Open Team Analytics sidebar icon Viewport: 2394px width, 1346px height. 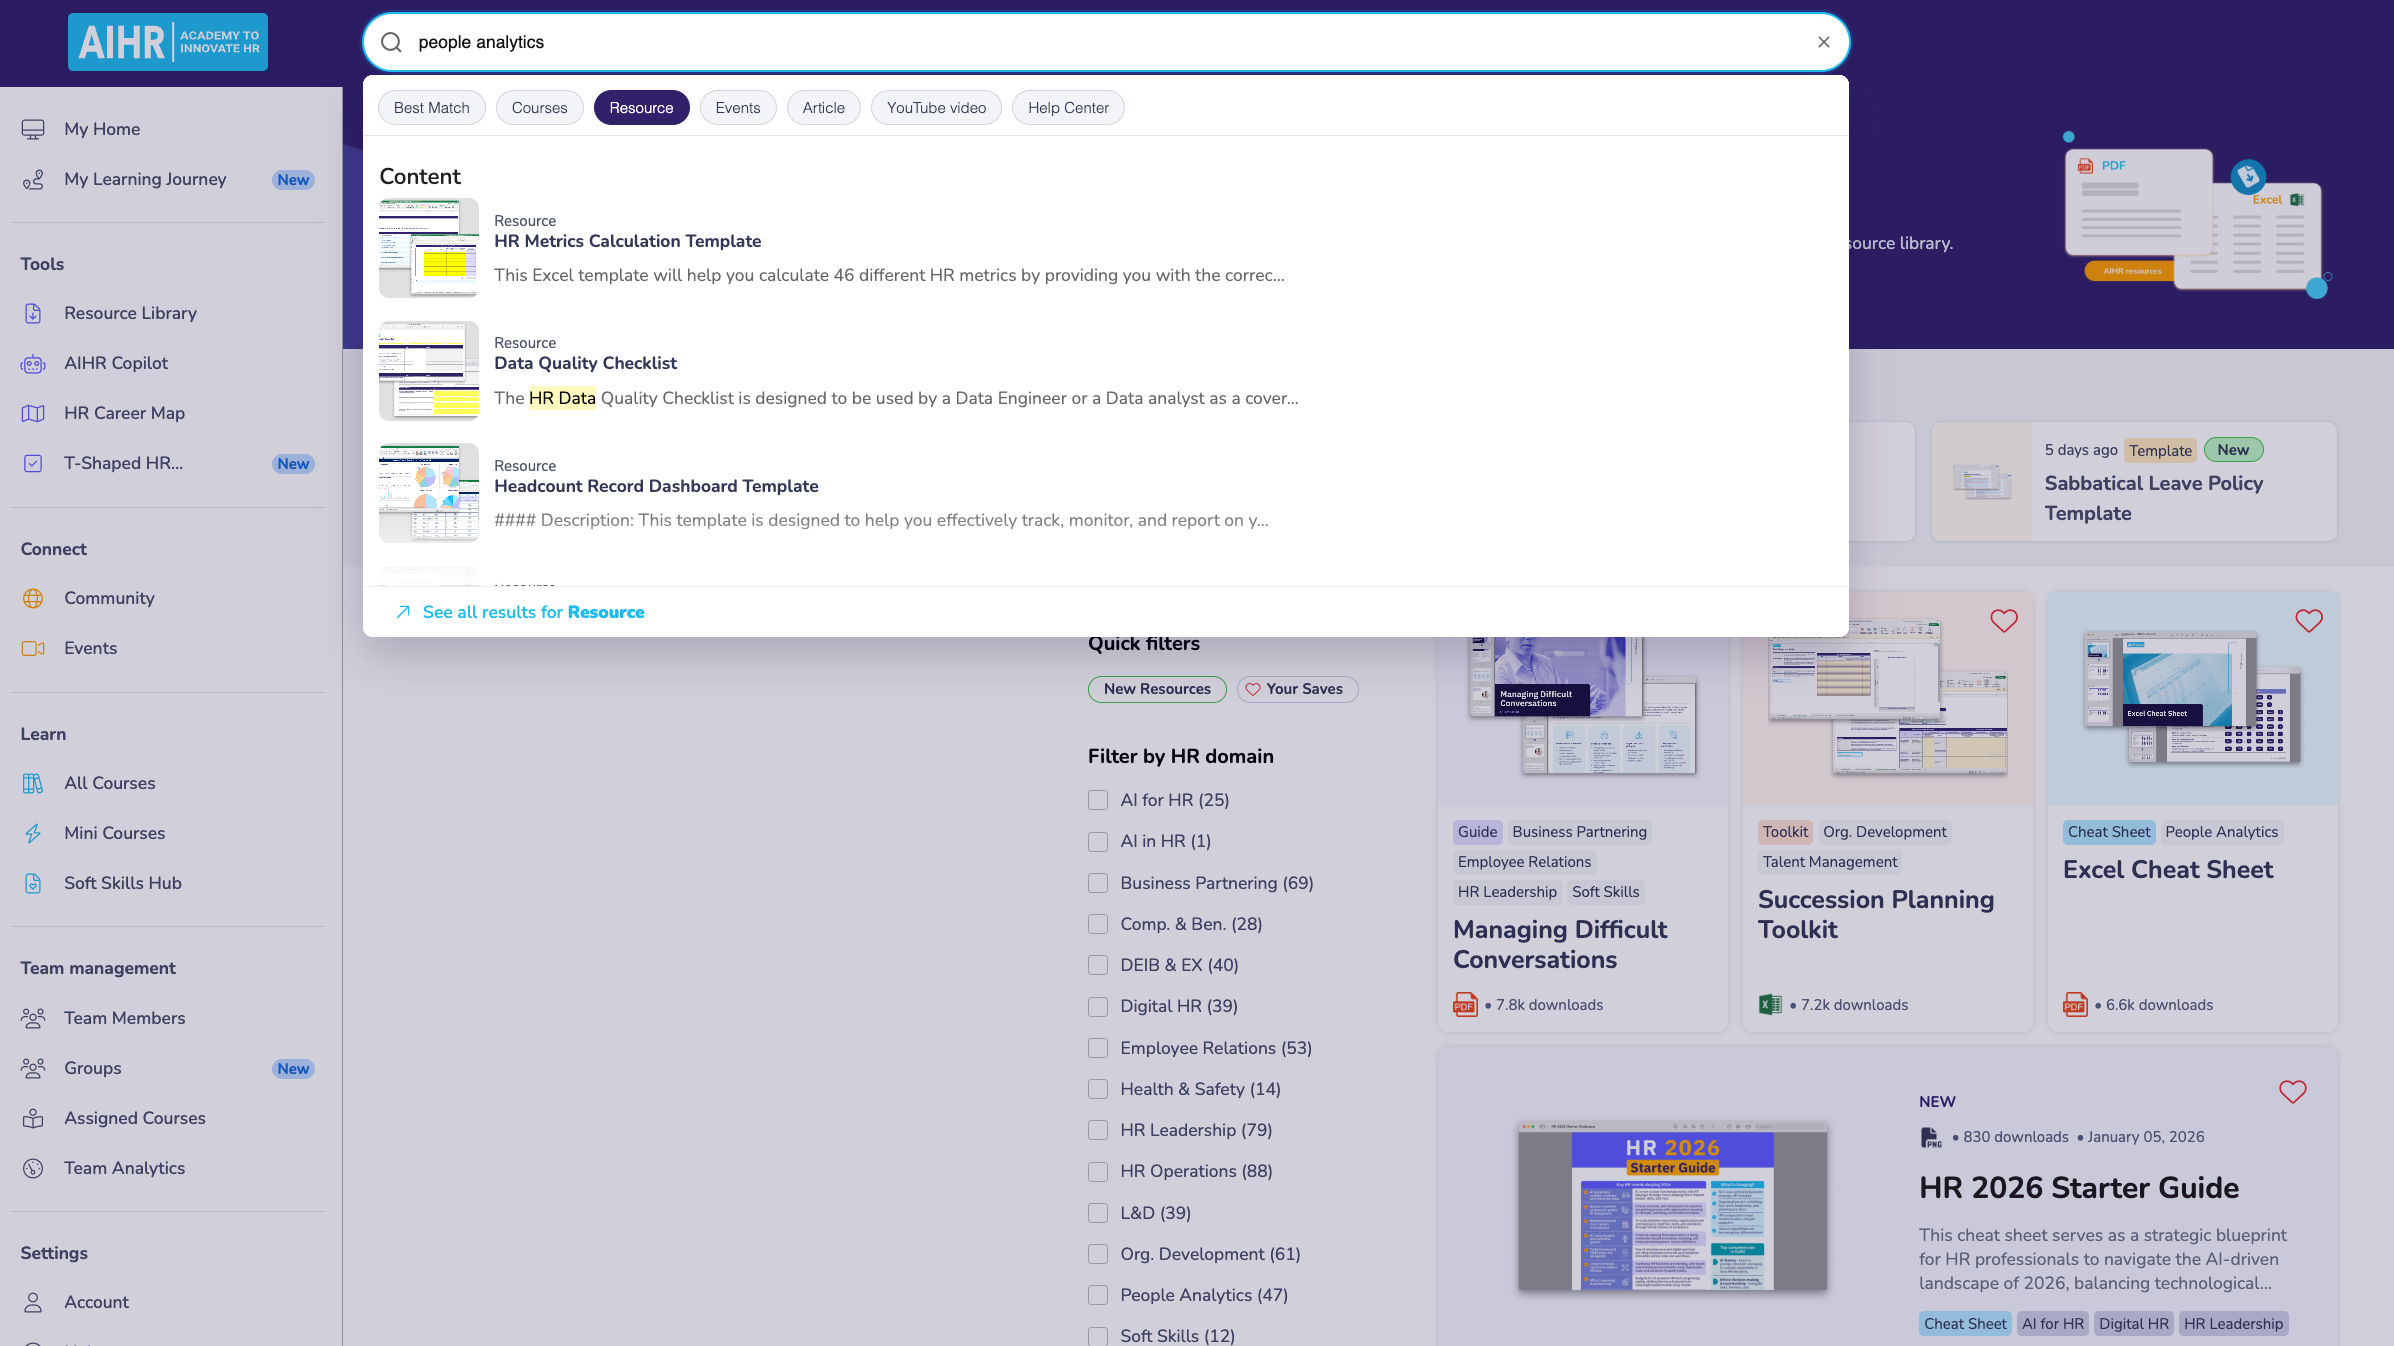33,1168
